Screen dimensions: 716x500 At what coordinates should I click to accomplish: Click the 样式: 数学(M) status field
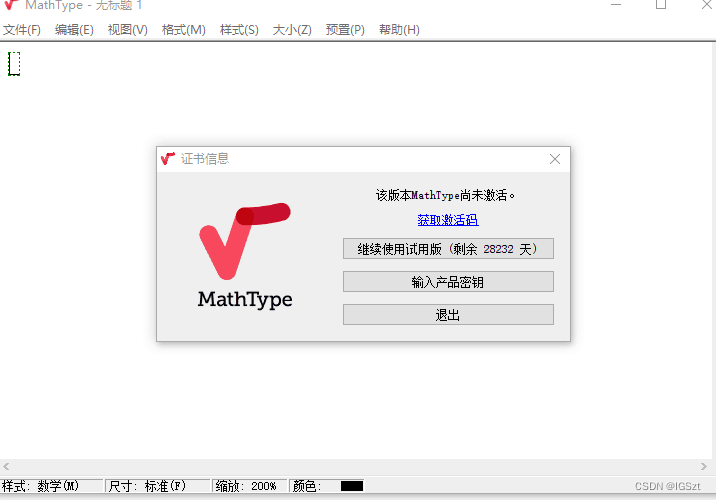pyautogui.click(x=51, y=486)
